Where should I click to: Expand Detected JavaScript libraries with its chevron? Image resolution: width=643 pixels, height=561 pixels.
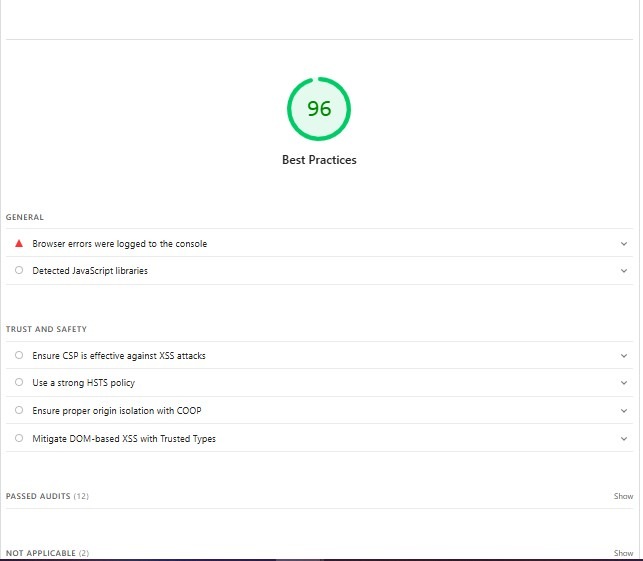click(x=624, y=271)
